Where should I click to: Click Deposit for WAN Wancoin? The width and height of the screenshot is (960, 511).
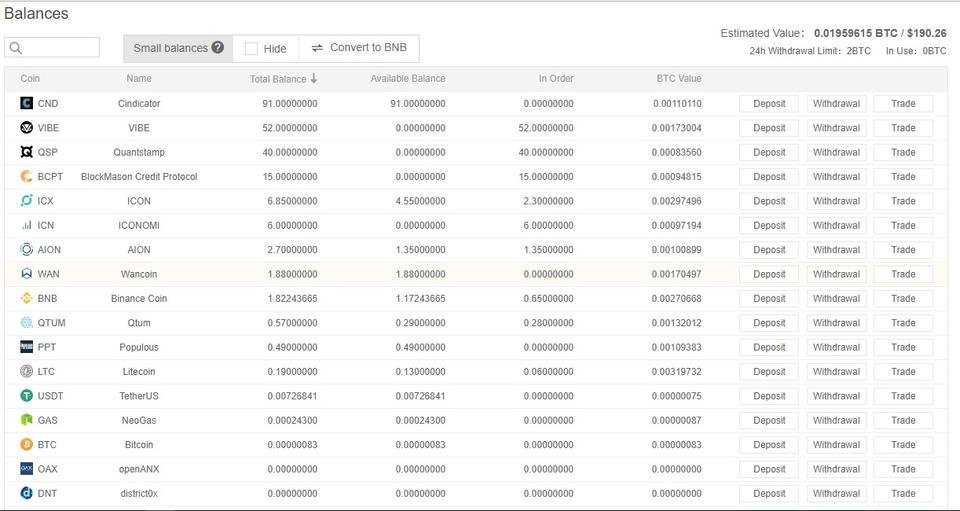coord(769,274)
